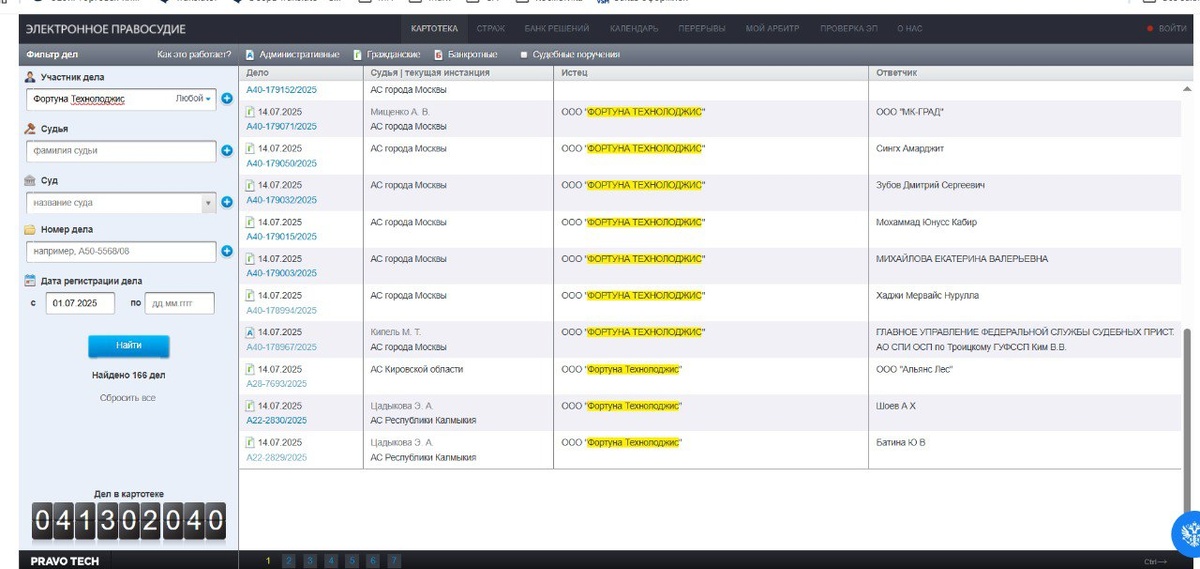Click the Электронное правосудие site title

(x=105, y=29)
